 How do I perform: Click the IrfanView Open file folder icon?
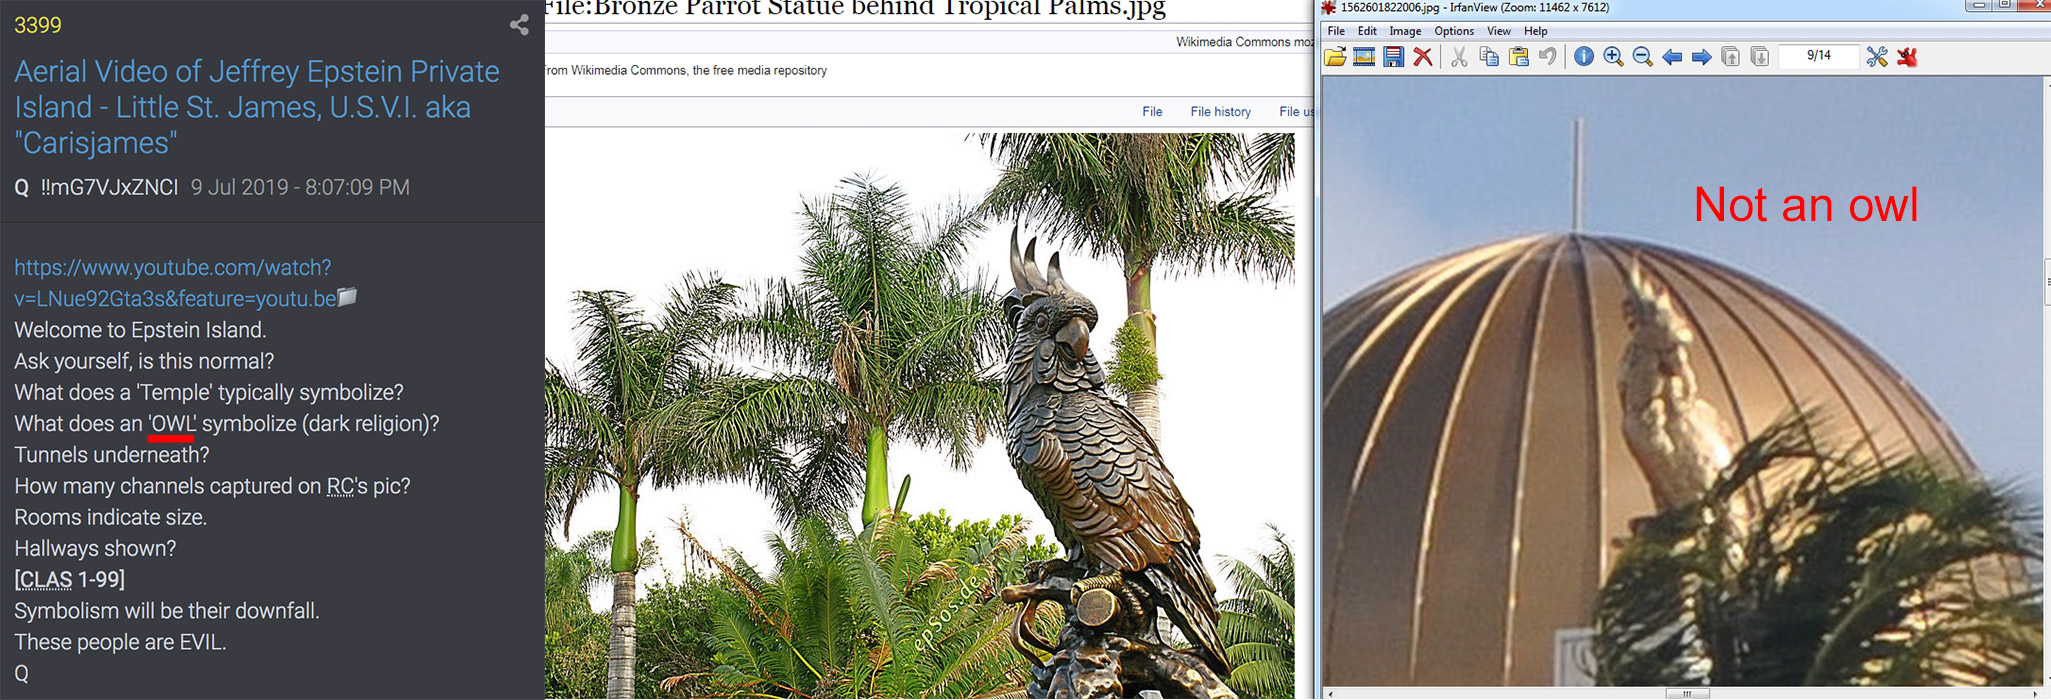[1335, 57]
